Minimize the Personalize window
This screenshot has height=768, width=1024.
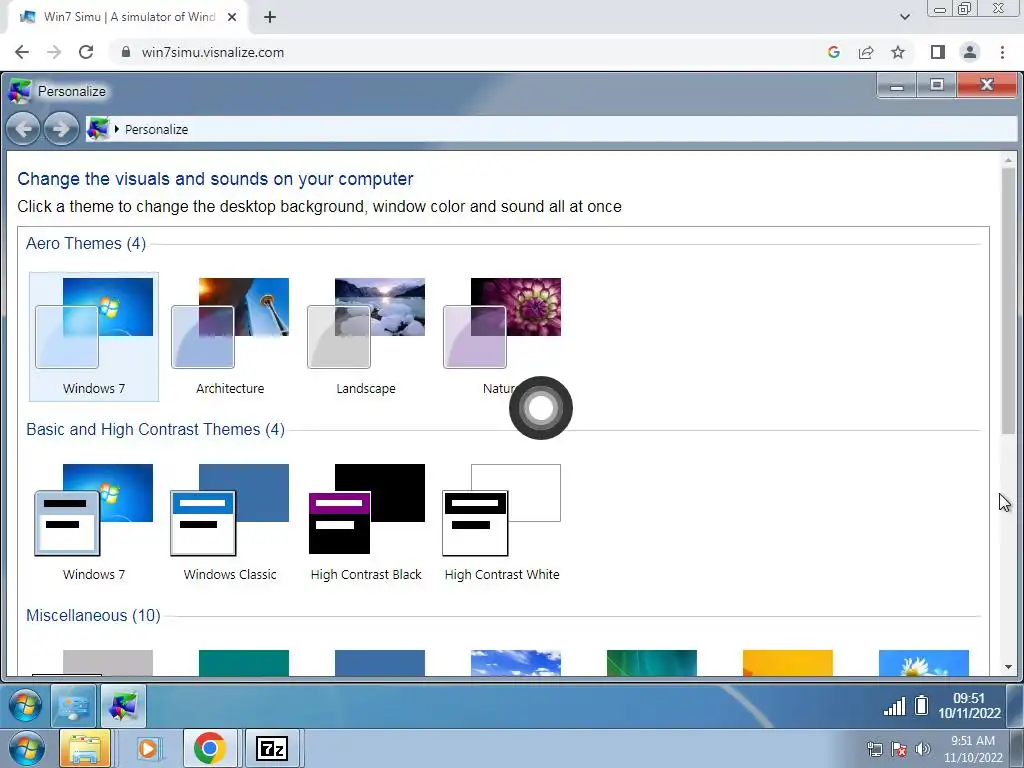(897, 86)
